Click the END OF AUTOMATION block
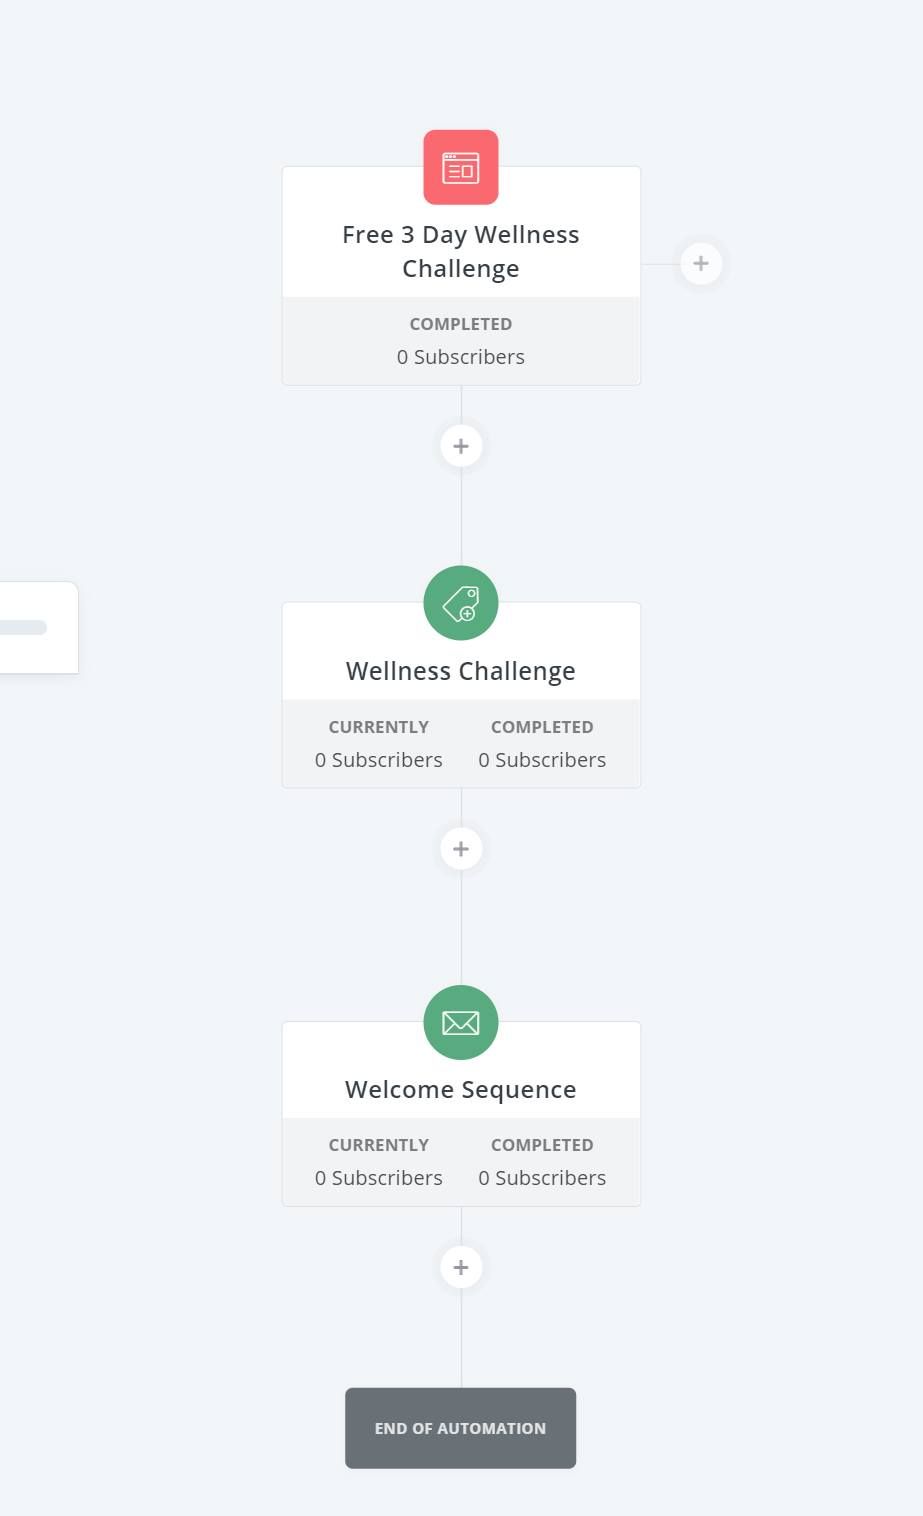Viewport: 923px width, 1516px height. [461, 1428]
